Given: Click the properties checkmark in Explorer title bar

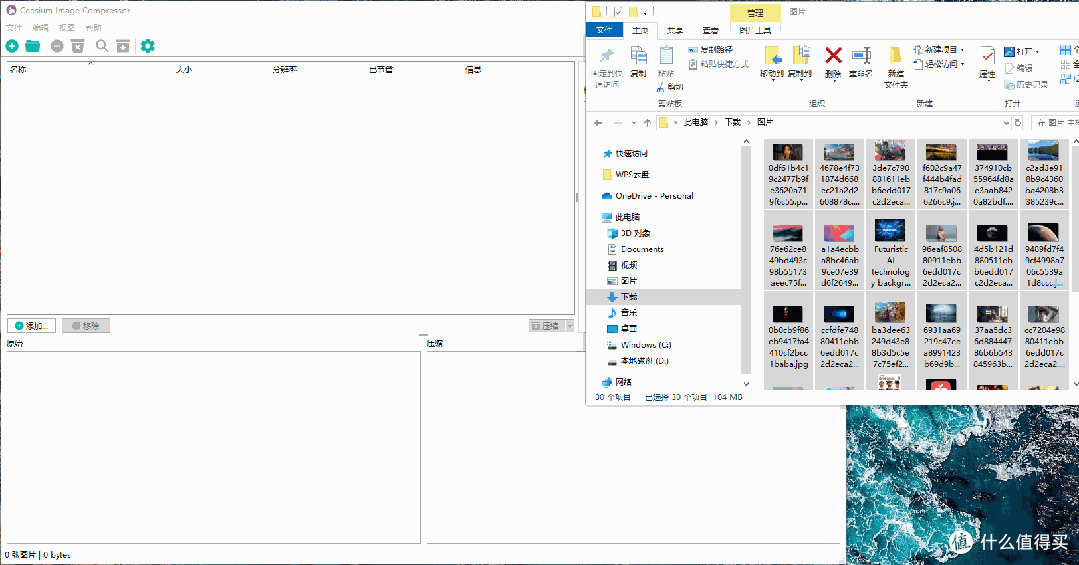Looking at the screenshot, I should click(619, 11).
